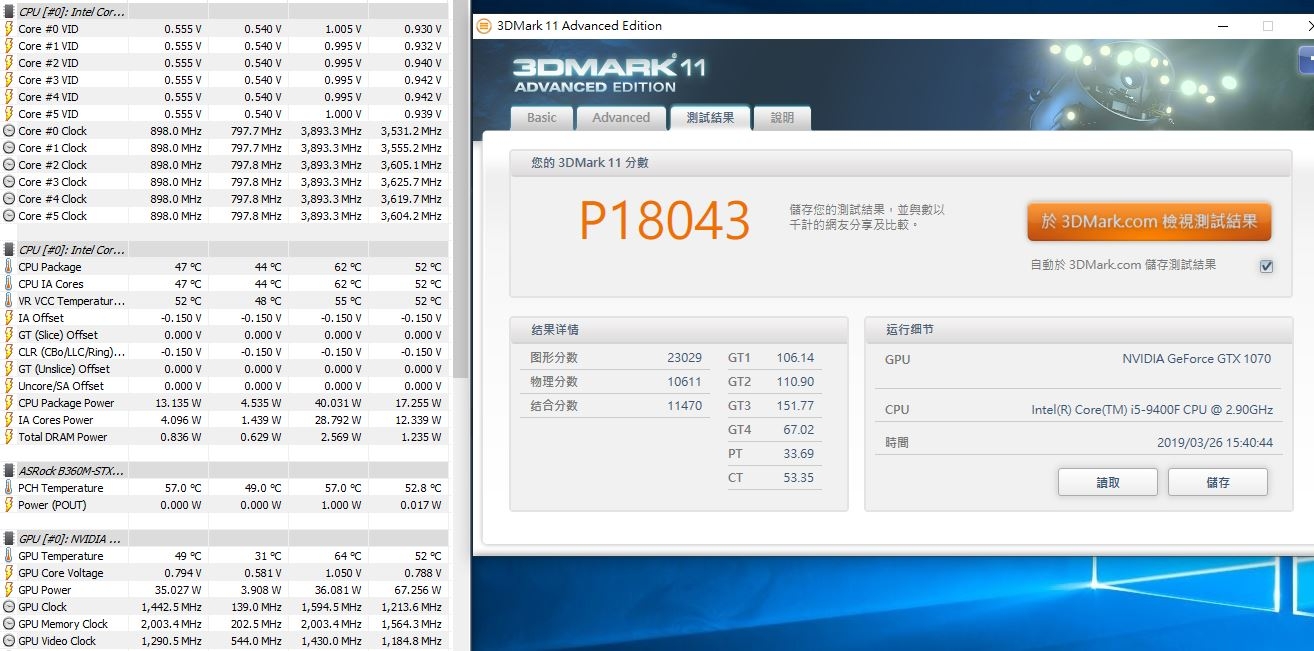This screenshot has height=651, width=1314.
Task: Click the IA Cores Power lightning icon
Action: point(9,420)
